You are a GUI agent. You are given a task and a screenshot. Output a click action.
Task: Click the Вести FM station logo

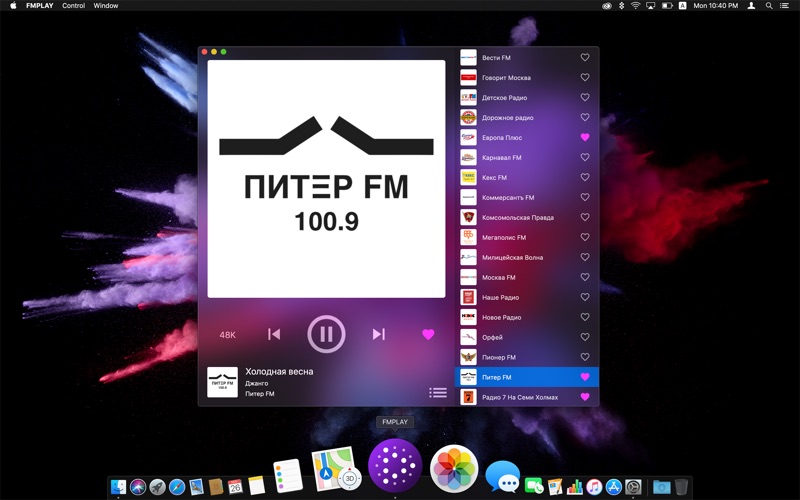[468, 58]
